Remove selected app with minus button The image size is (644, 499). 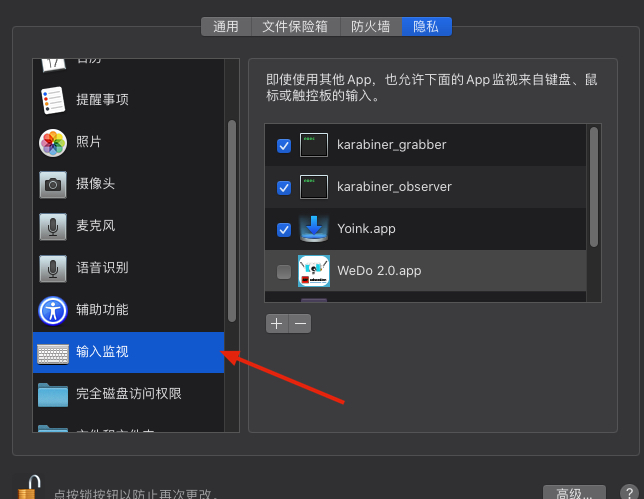pyautogui.click(x=300, y=324)
